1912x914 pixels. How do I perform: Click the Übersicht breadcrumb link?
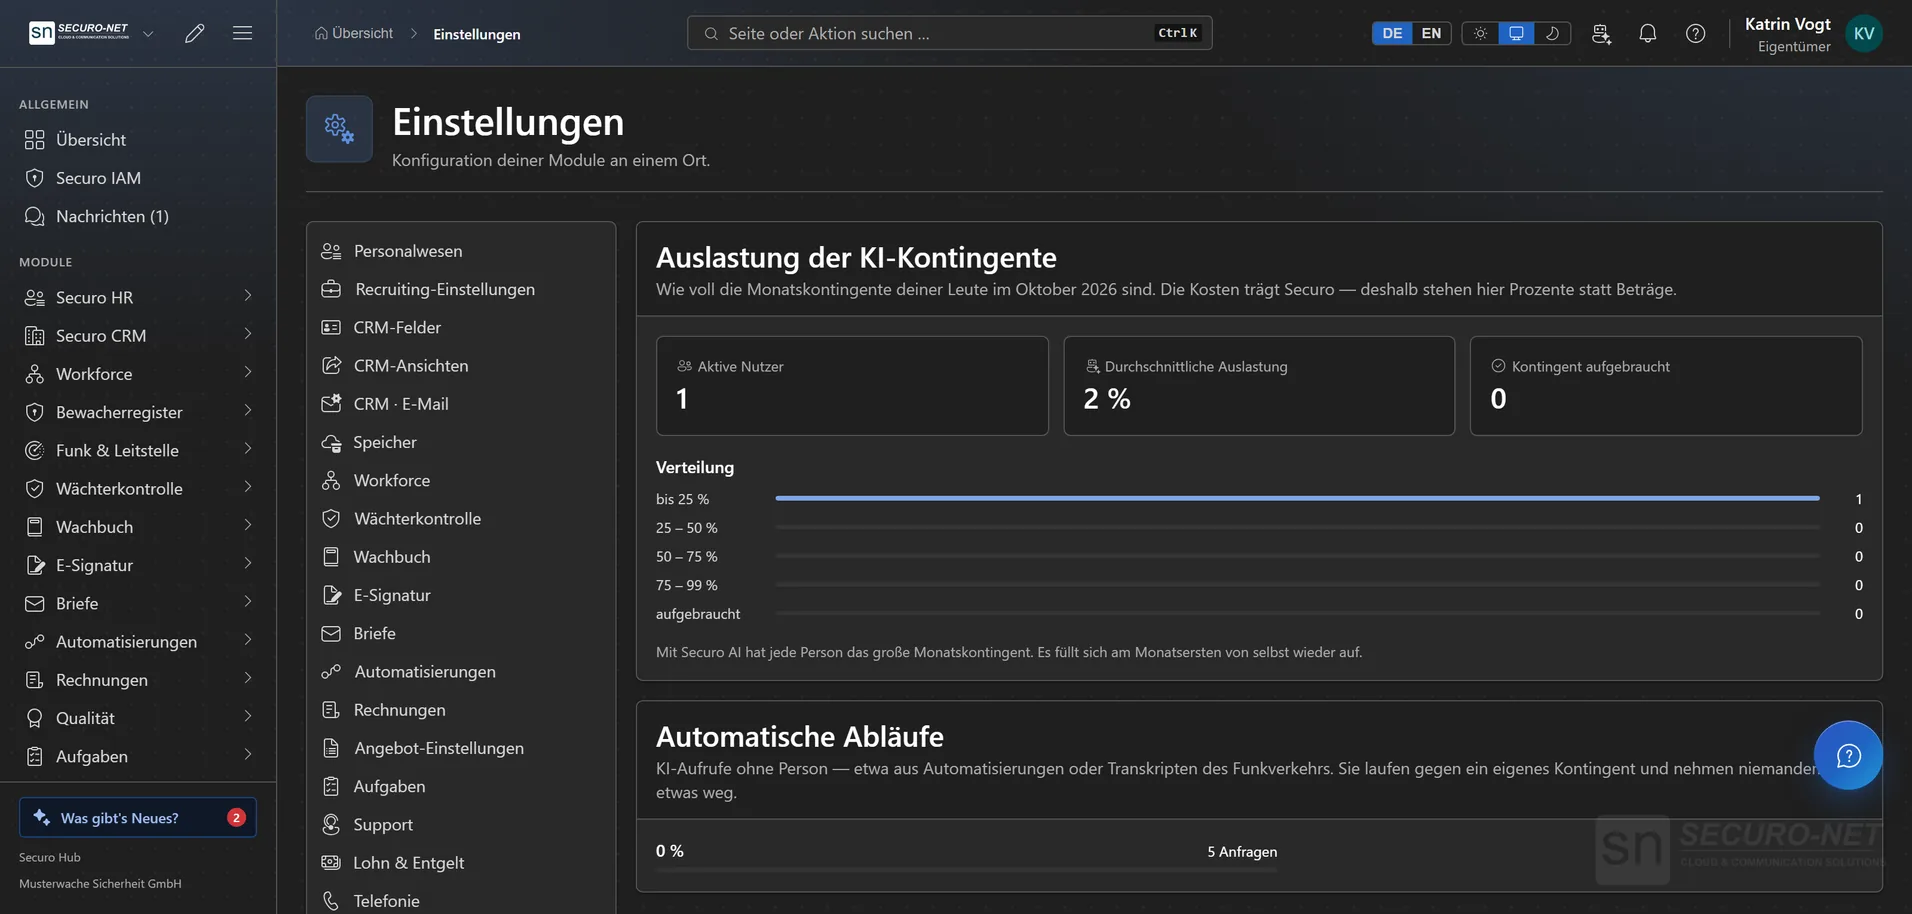click(353, 33)
